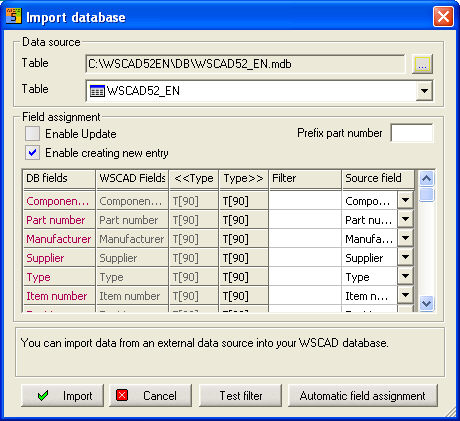Open source field dropdown for Manufacturer row

(x=405, y=238)
